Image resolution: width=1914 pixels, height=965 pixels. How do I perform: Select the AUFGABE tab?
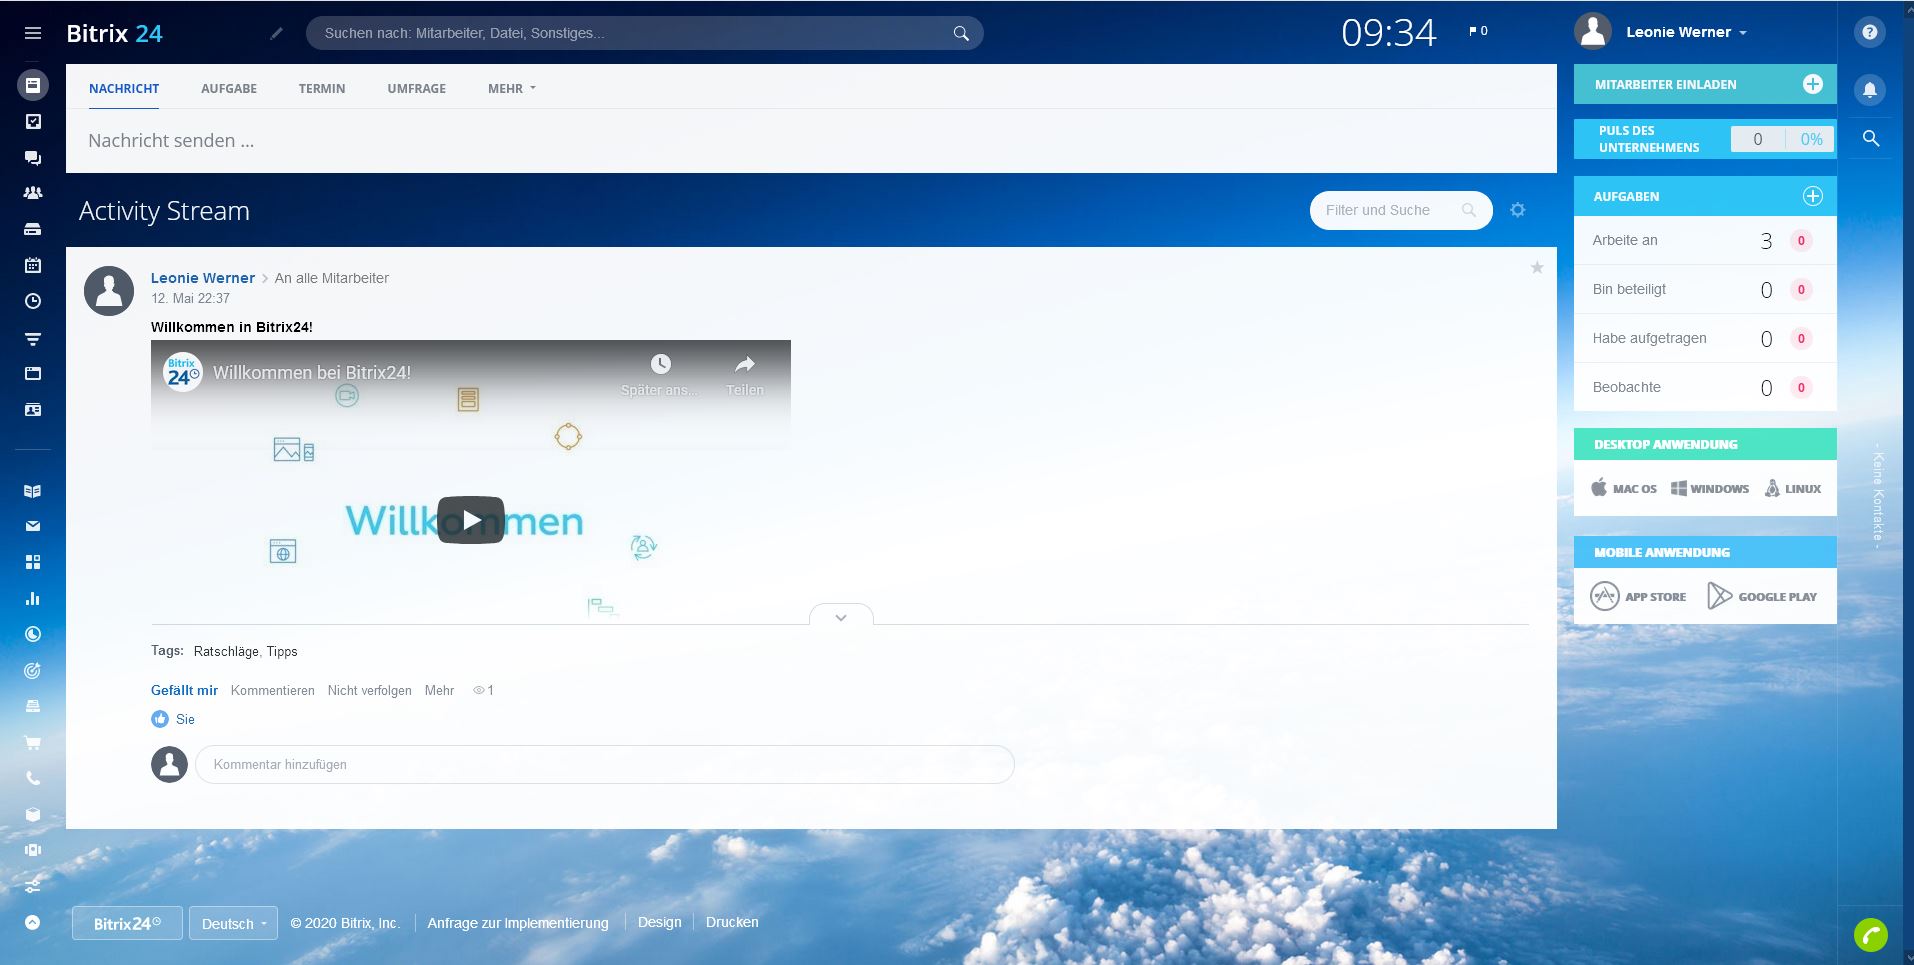point(229,88)
